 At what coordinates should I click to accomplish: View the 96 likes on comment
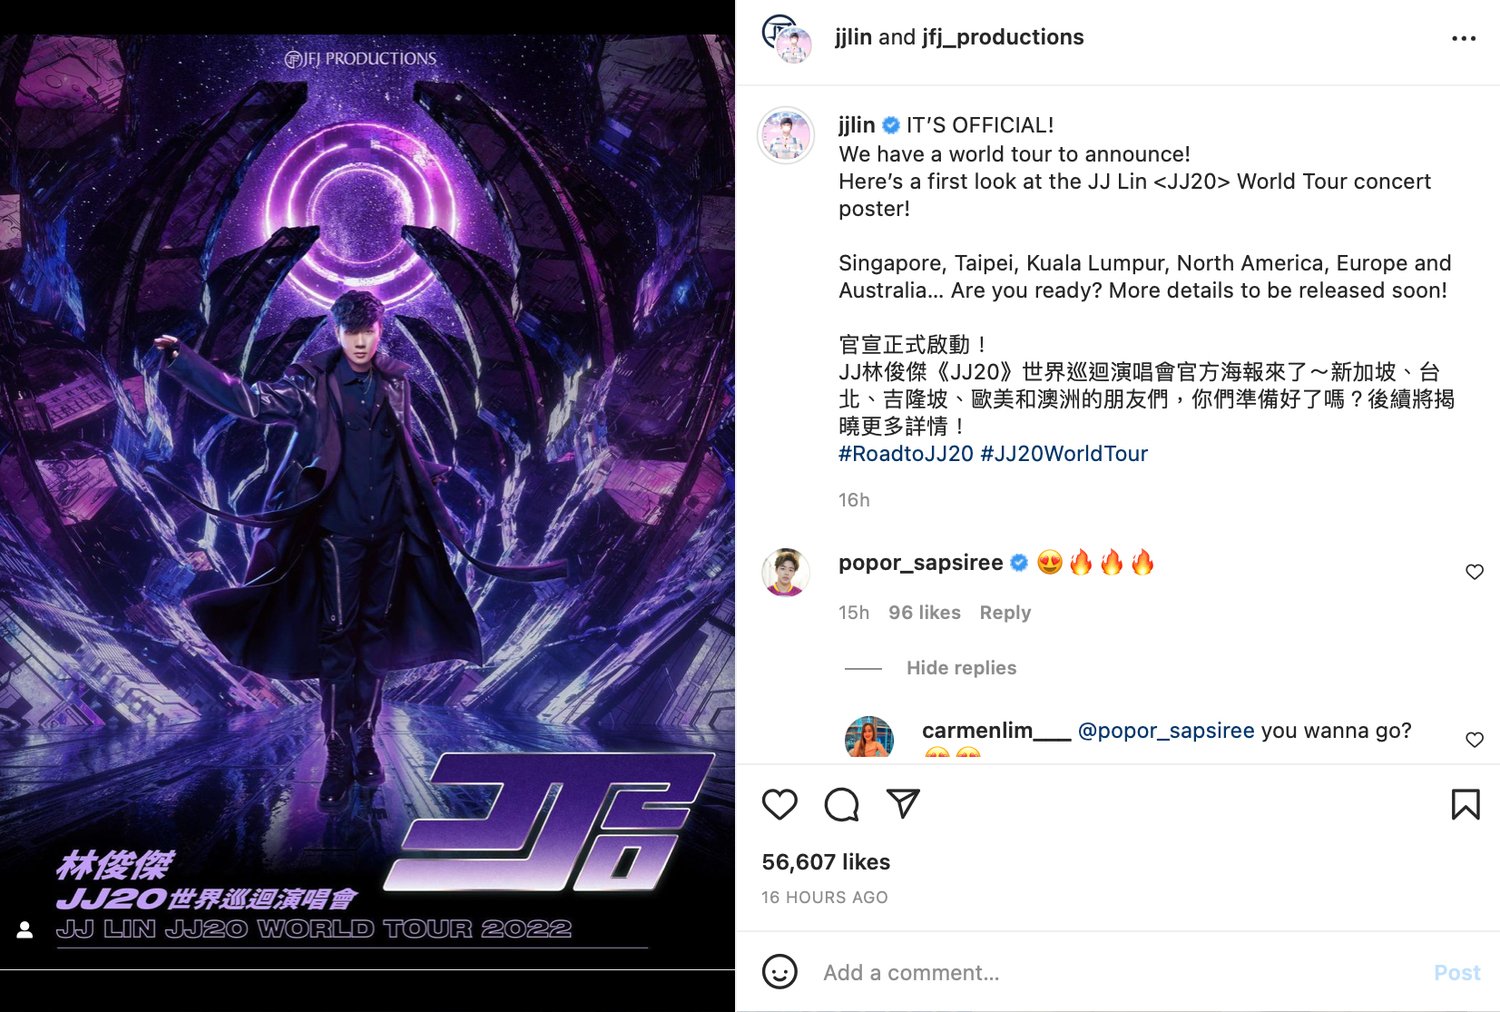point(924,613)
